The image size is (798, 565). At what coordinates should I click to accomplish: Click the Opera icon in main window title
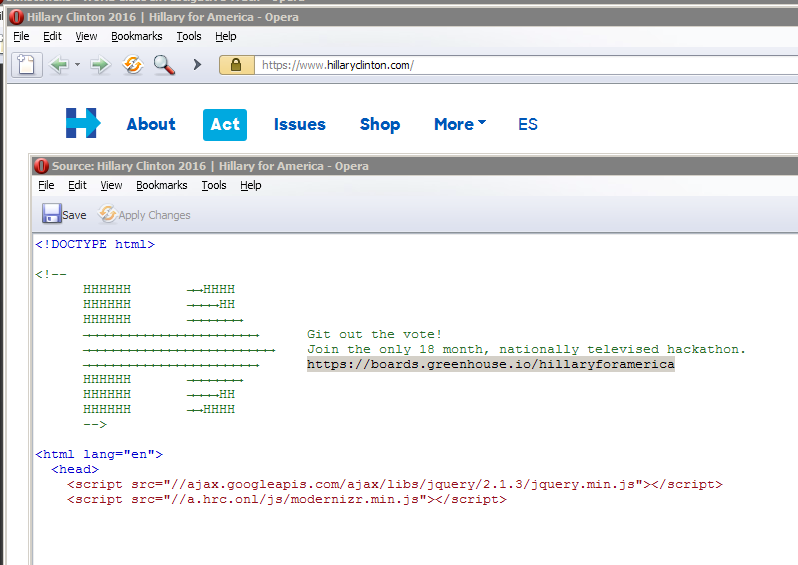point(16,17)
